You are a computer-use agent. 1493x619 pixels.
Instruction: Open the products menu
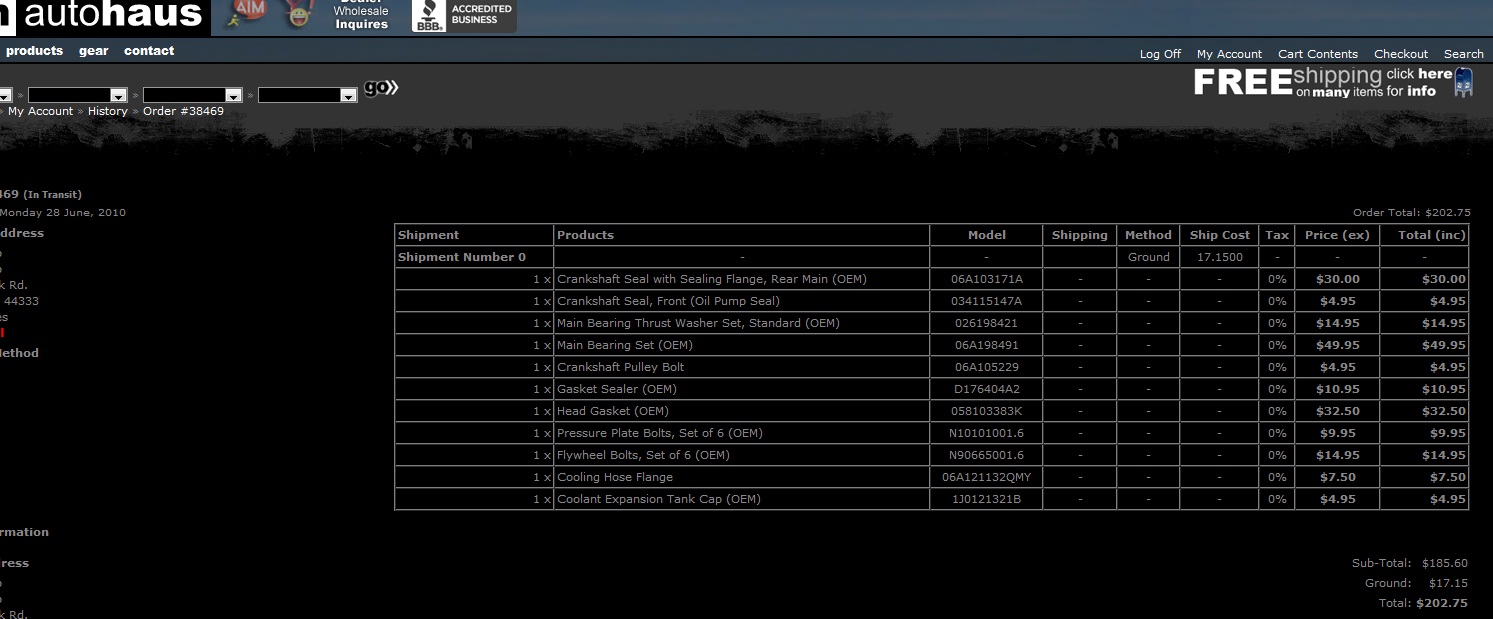point(34,51)
